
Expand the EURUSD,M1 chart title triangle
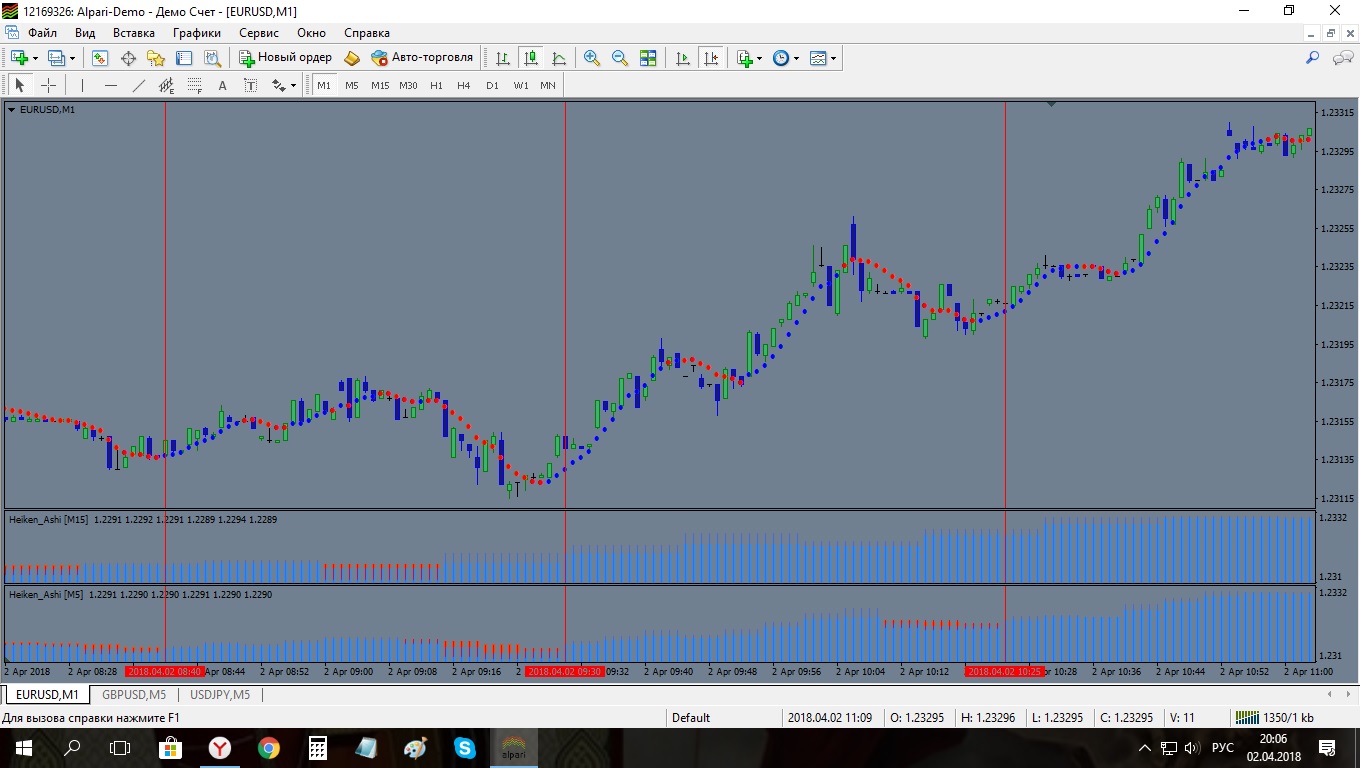tap(12, 110)
